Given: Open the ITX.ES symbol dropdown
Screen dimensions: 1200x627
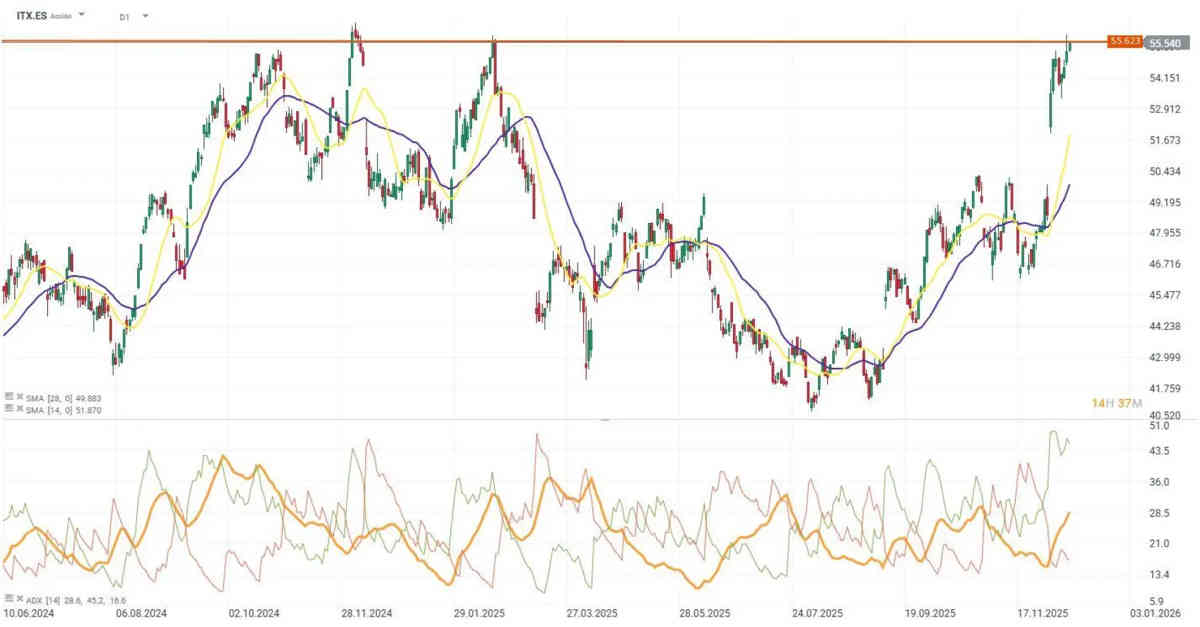Looking at the screenshot, I should [80, 16].
